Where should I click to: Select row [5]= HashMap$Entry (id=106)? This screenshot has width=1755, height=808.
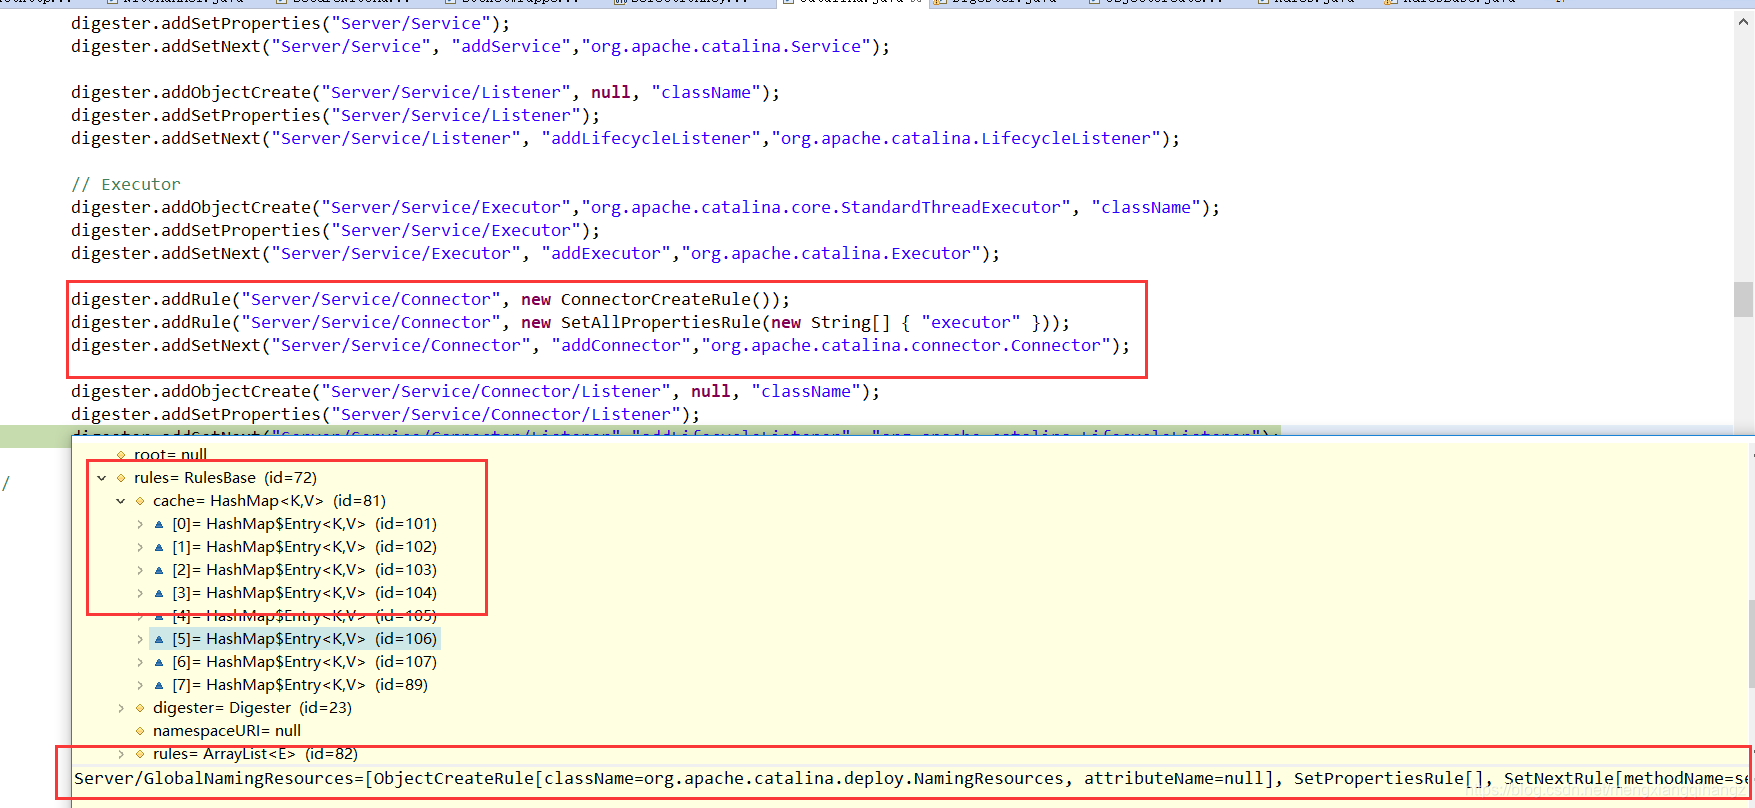(x=304, y=639)
